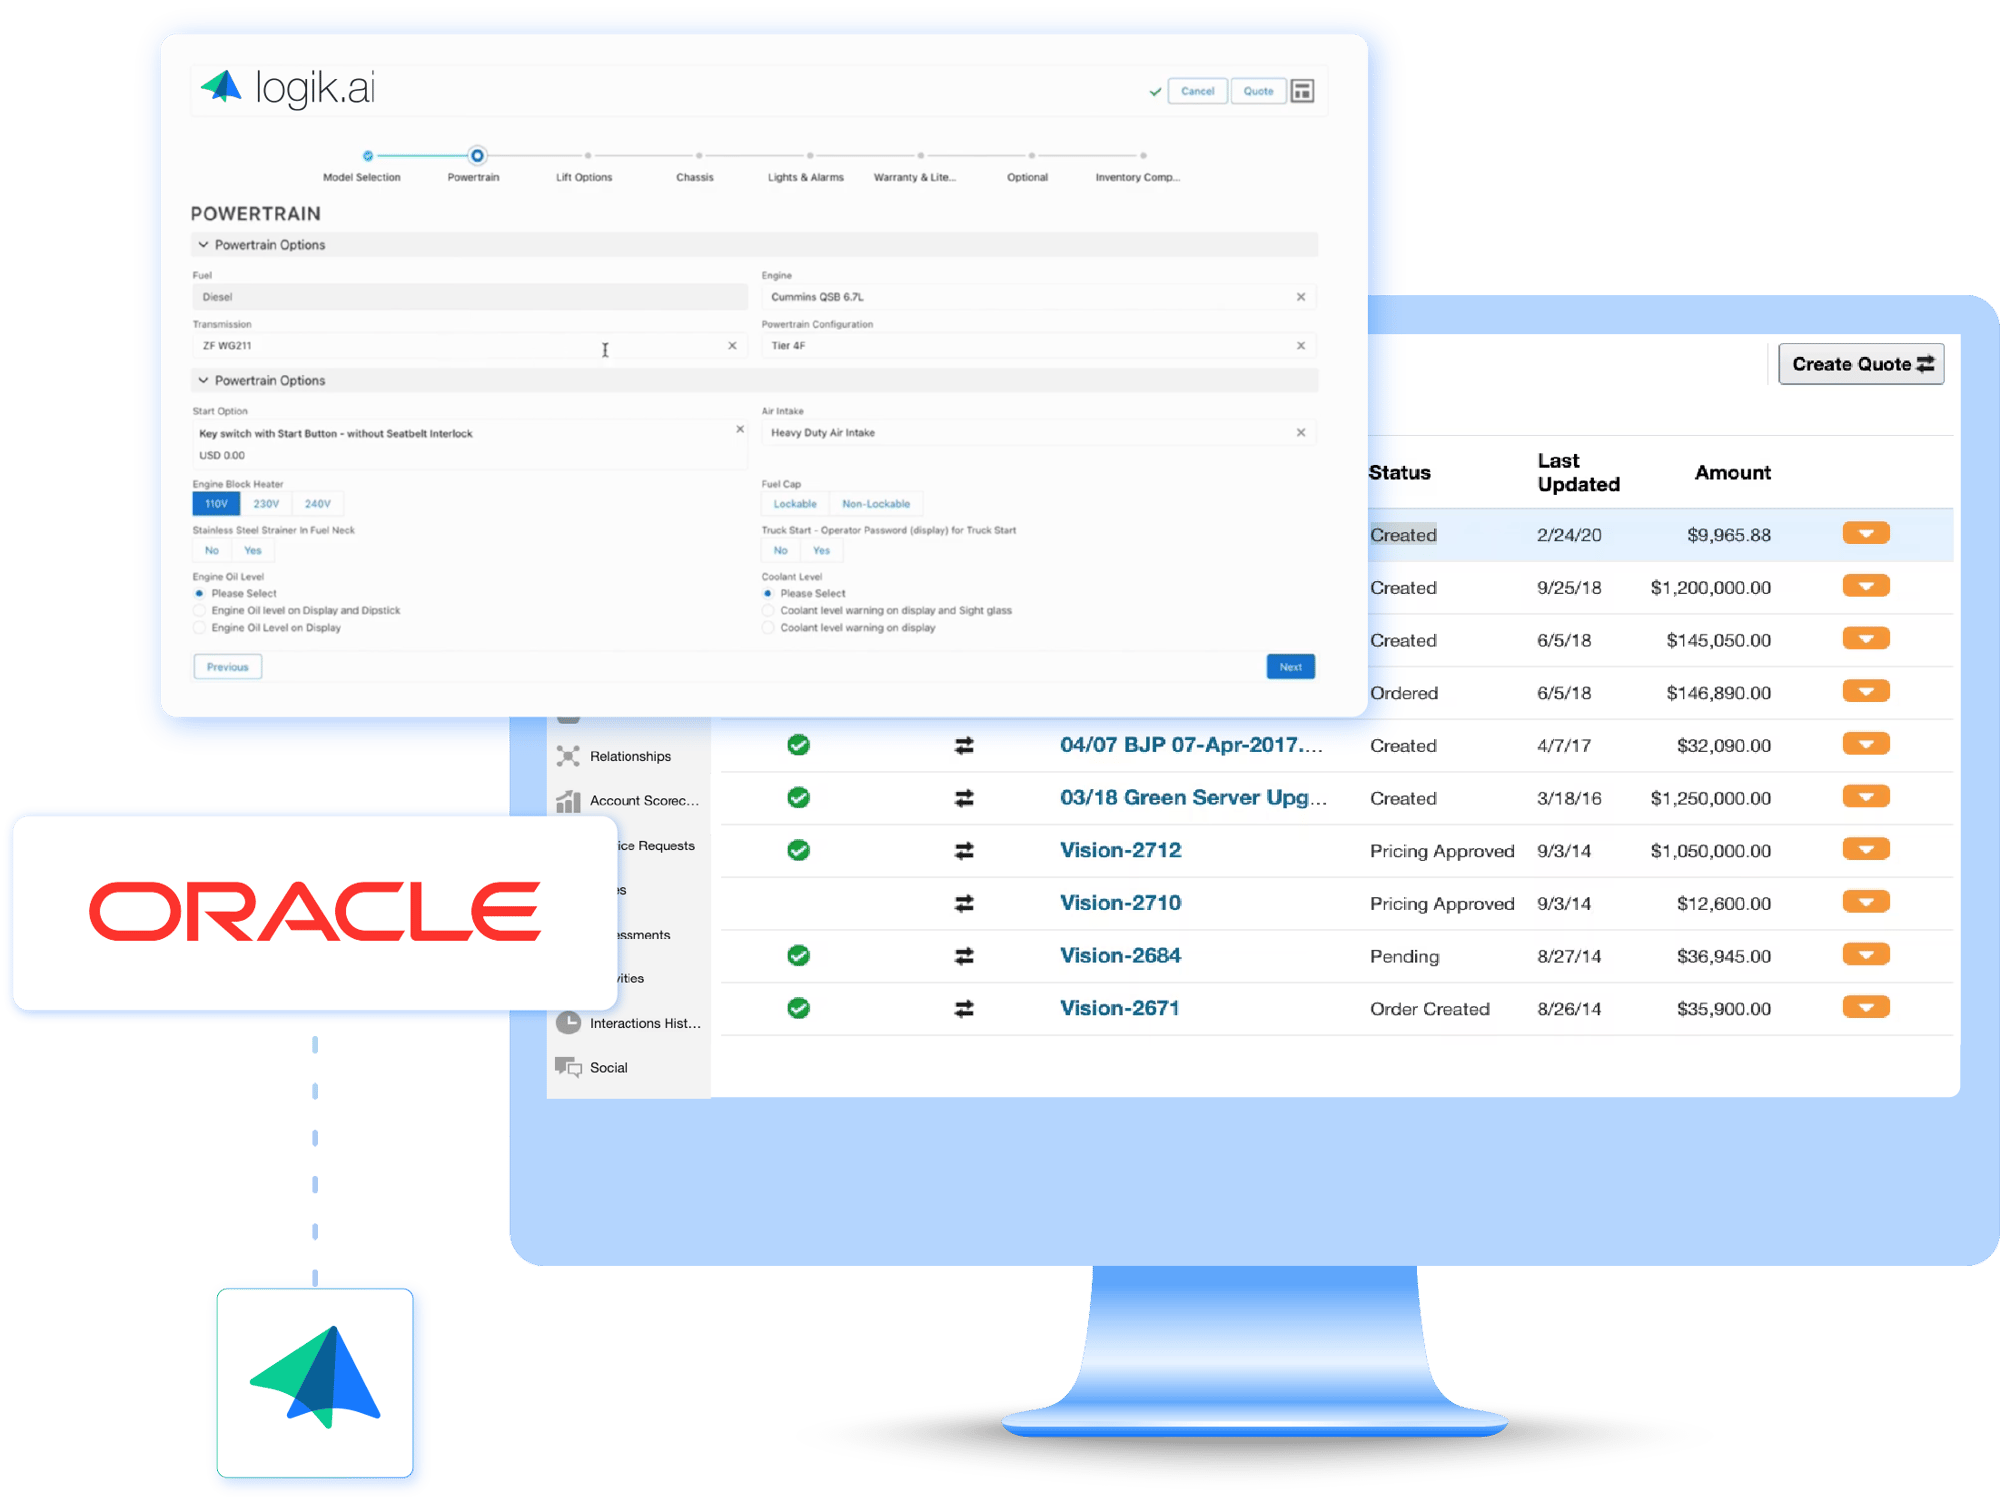This screenshot has height=1502, width=2000.
Task: Select 110V engine block heater
Action: (216, 504)
